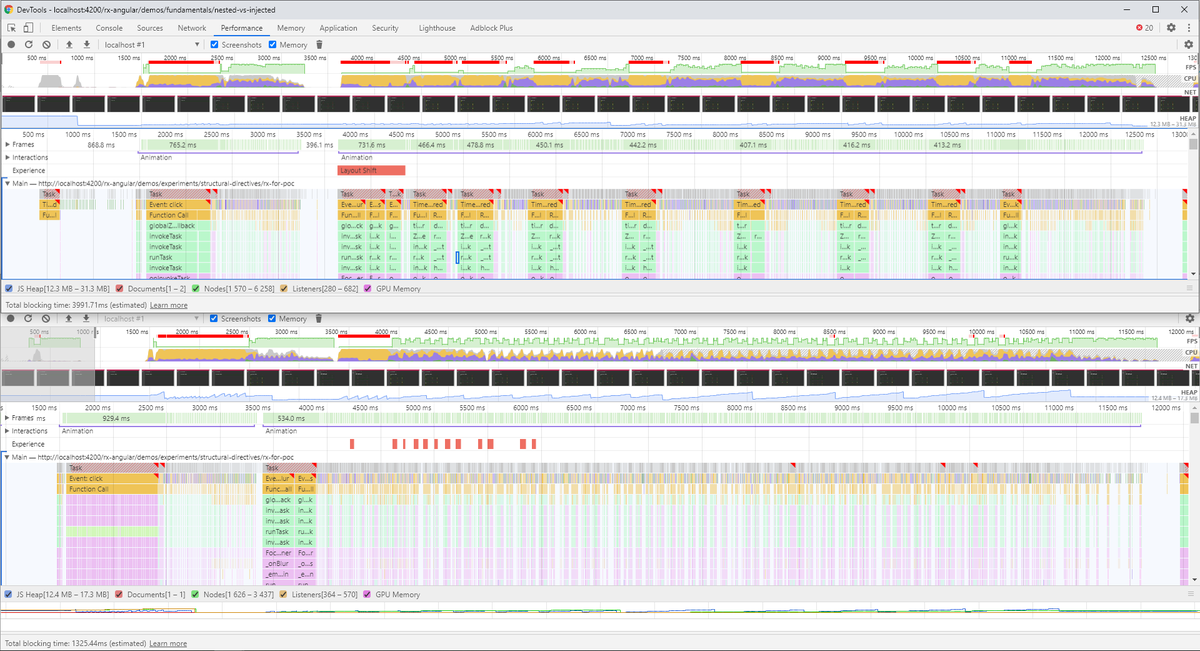This screenshot has width=1200, height=651.
Task: Click the inspect element picker icon
Action: pos(13,28)
